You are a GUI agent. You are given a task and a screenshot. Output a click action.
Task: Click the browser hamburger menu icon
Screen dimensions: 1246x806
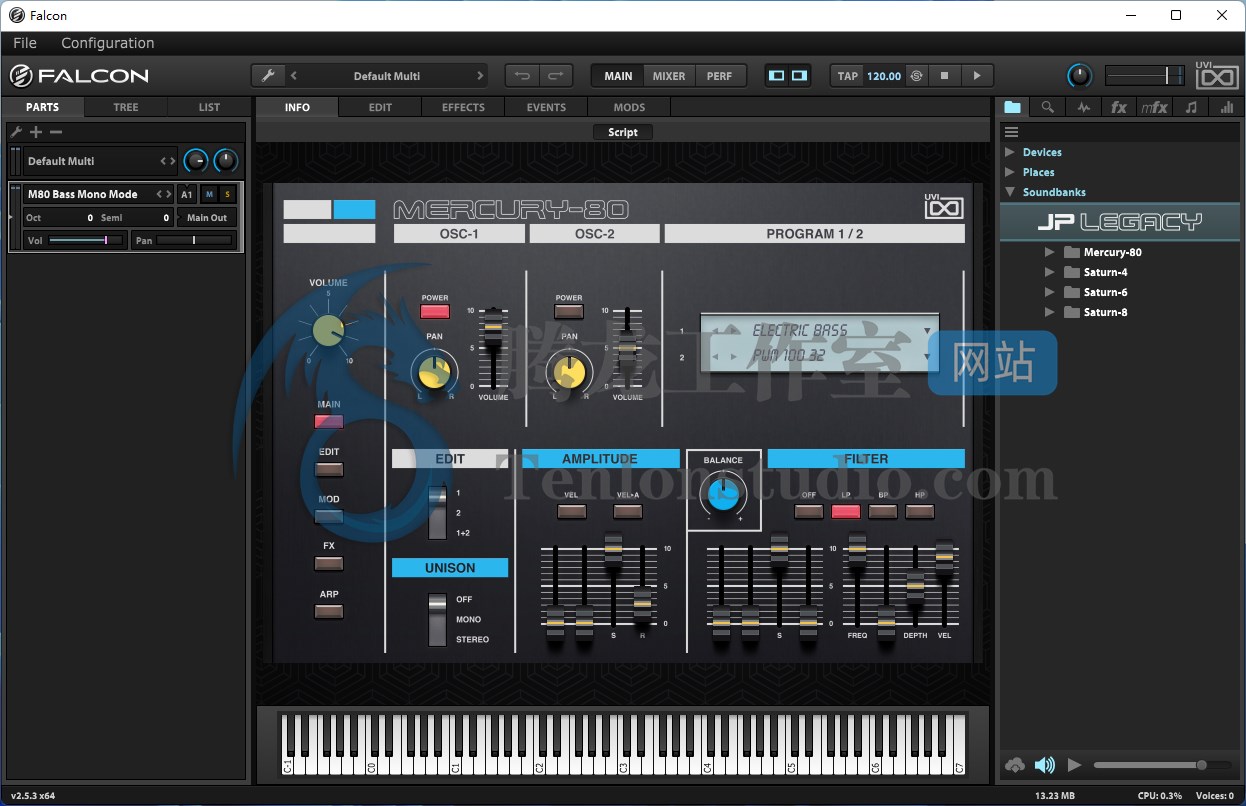(x=1011, y=132)
